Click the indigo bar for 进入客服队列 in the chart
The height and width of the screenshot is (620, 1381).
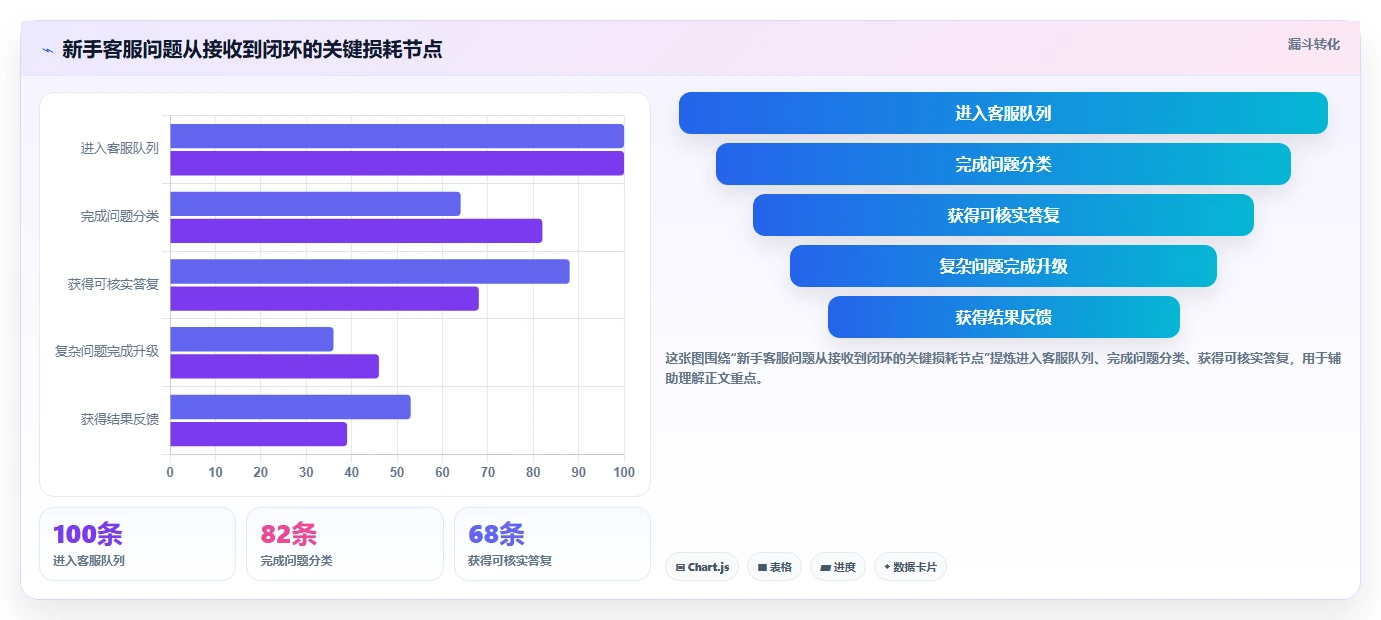tap(397, 136)
